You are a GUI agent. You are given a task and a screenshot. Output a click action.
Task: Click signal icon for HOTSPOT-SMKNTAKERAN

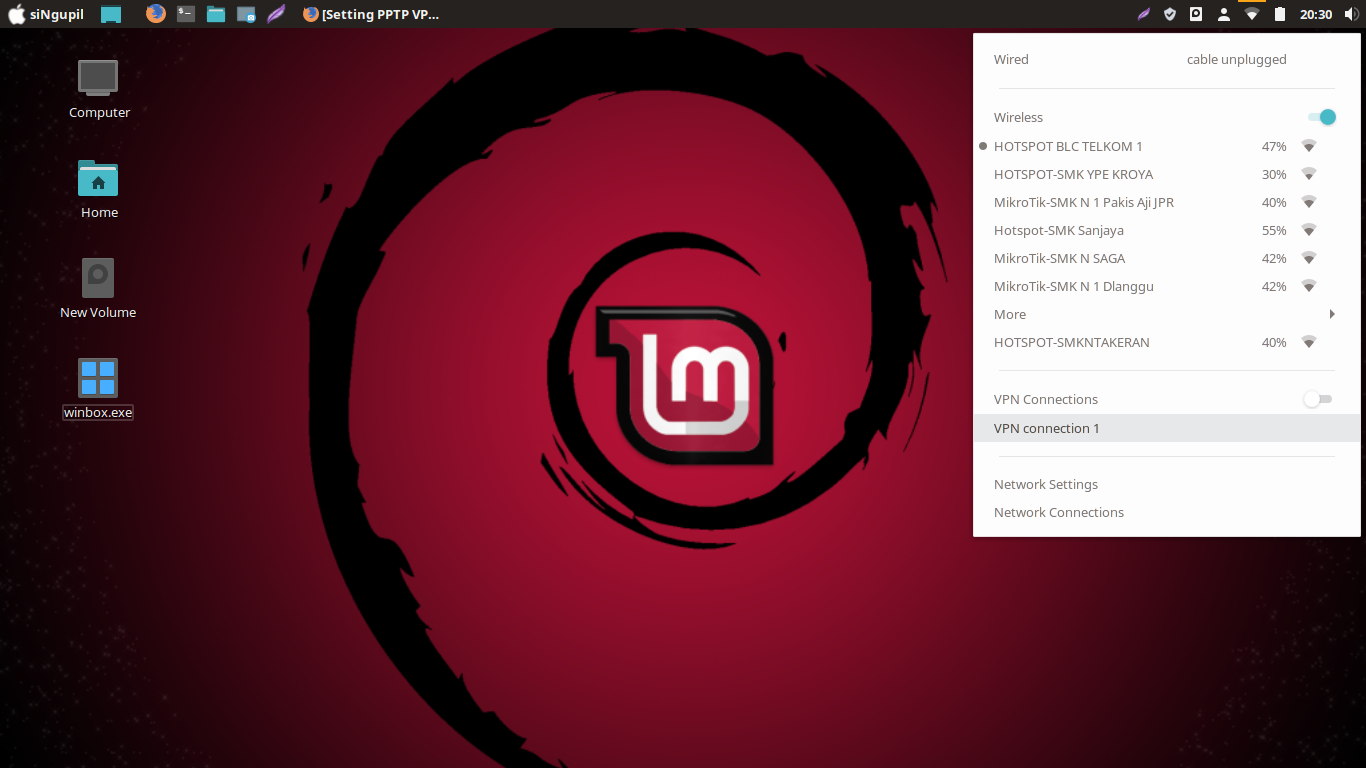pyautogui.click(x=1308, y=342)
